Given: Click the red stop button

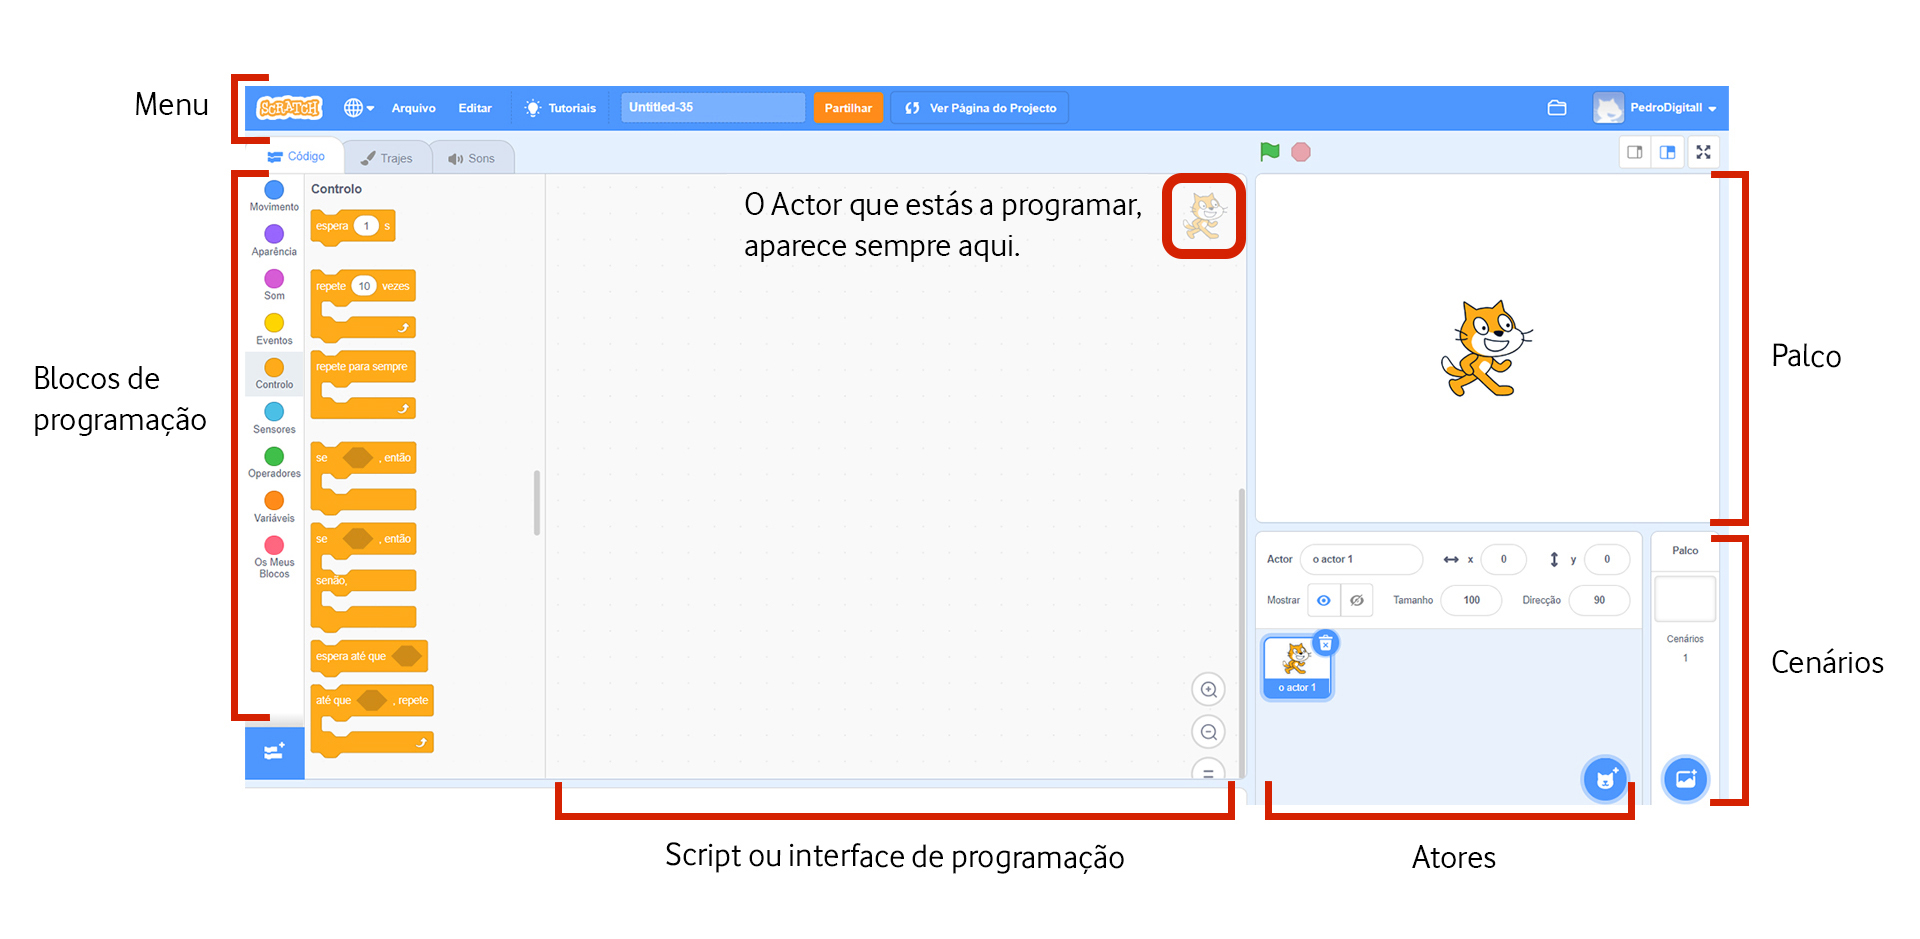Looking at the screenshot, I should pos(1301,152).
